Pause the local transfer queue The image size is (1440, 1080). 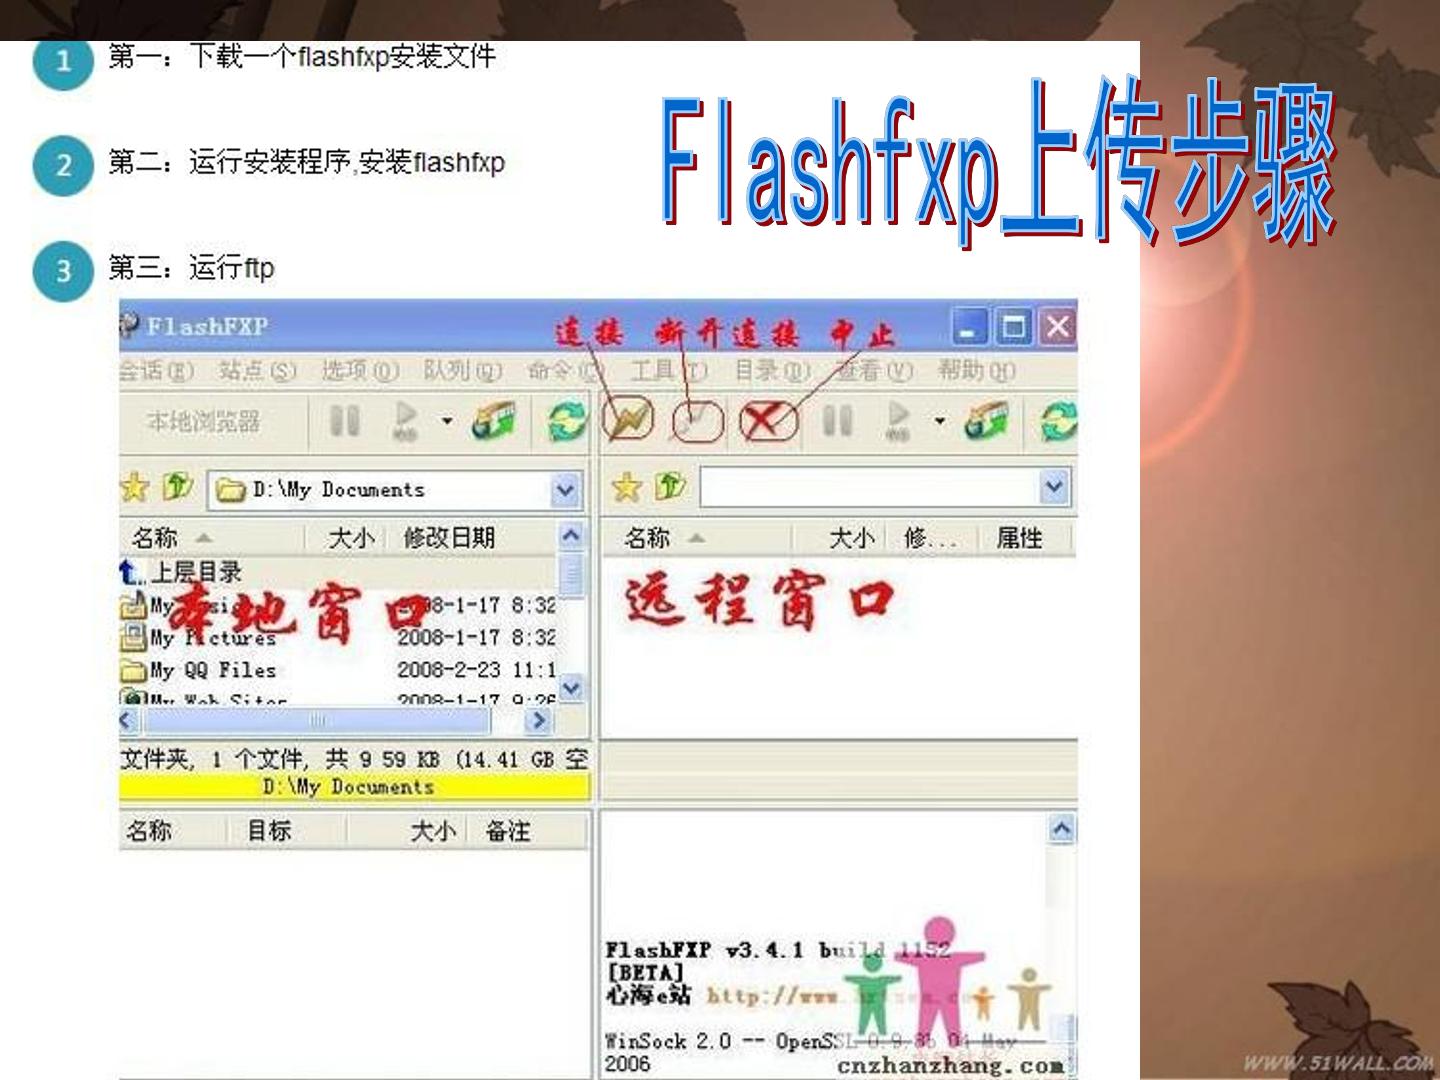point(344,421)
